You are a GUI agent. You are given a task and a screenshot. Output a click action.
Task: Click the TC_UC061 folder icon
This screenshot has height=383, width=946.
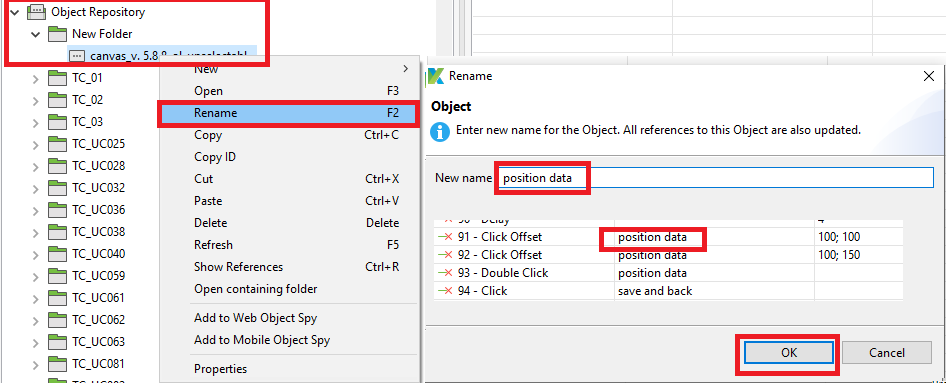coord(57,298)
